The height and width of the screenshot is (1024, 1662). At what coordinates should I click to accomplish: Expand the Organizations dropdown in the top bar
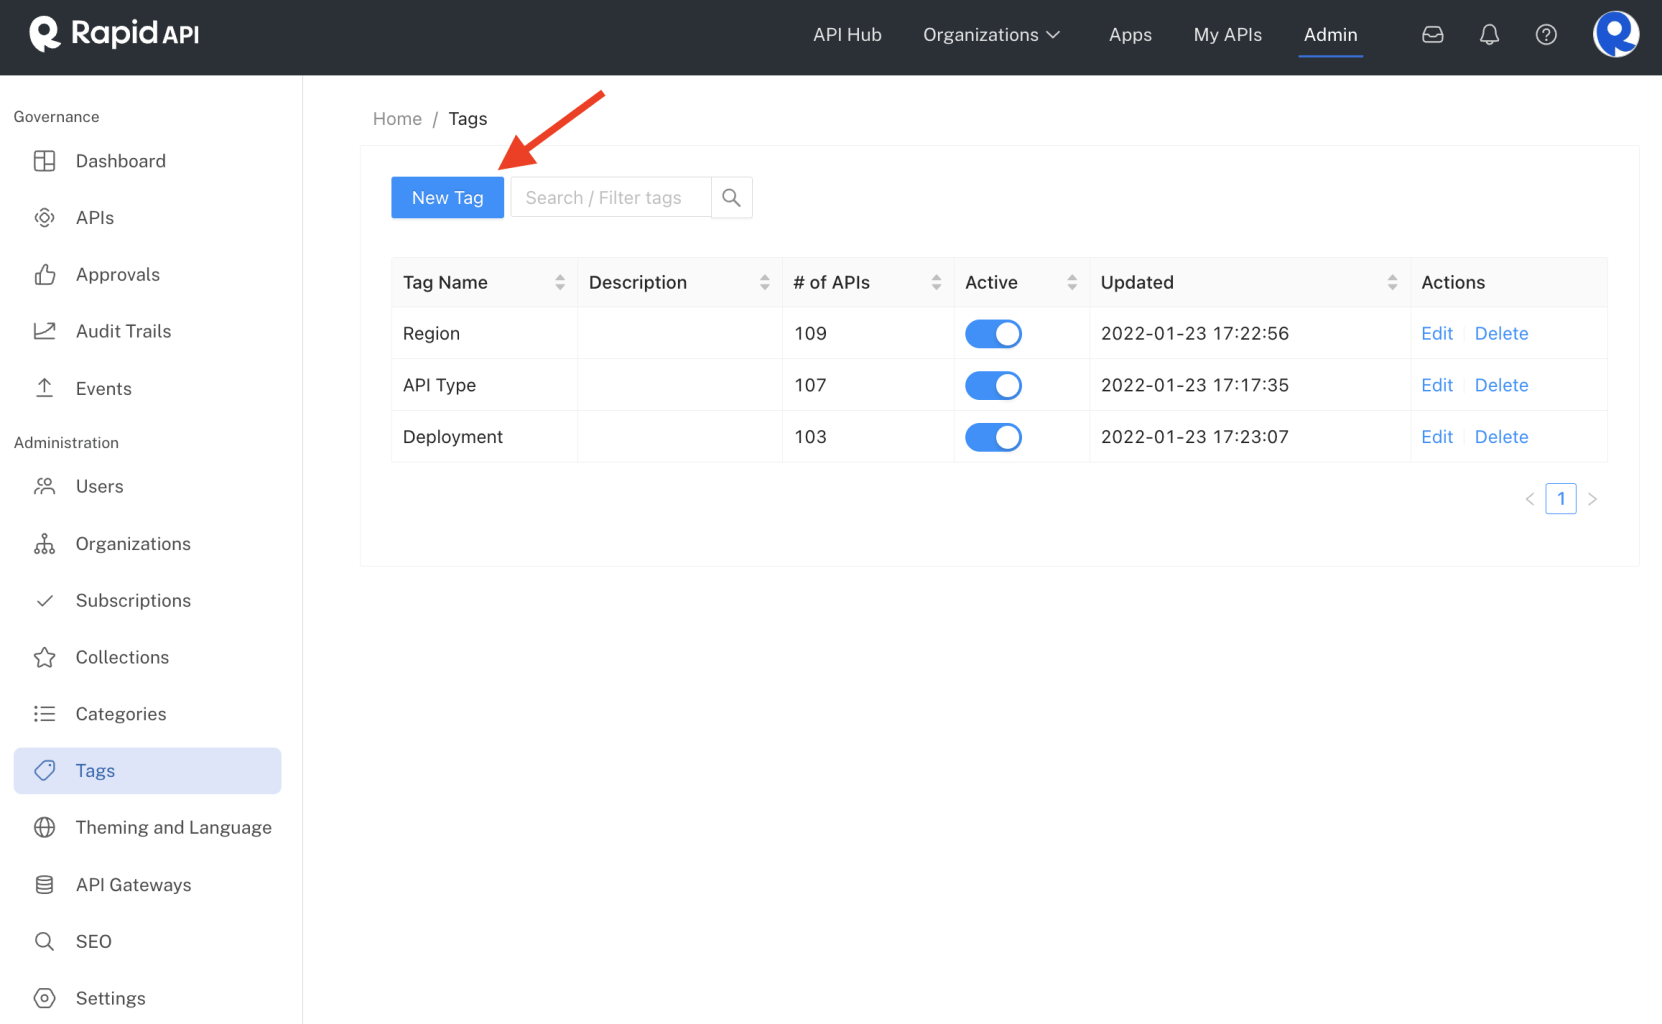991,35
